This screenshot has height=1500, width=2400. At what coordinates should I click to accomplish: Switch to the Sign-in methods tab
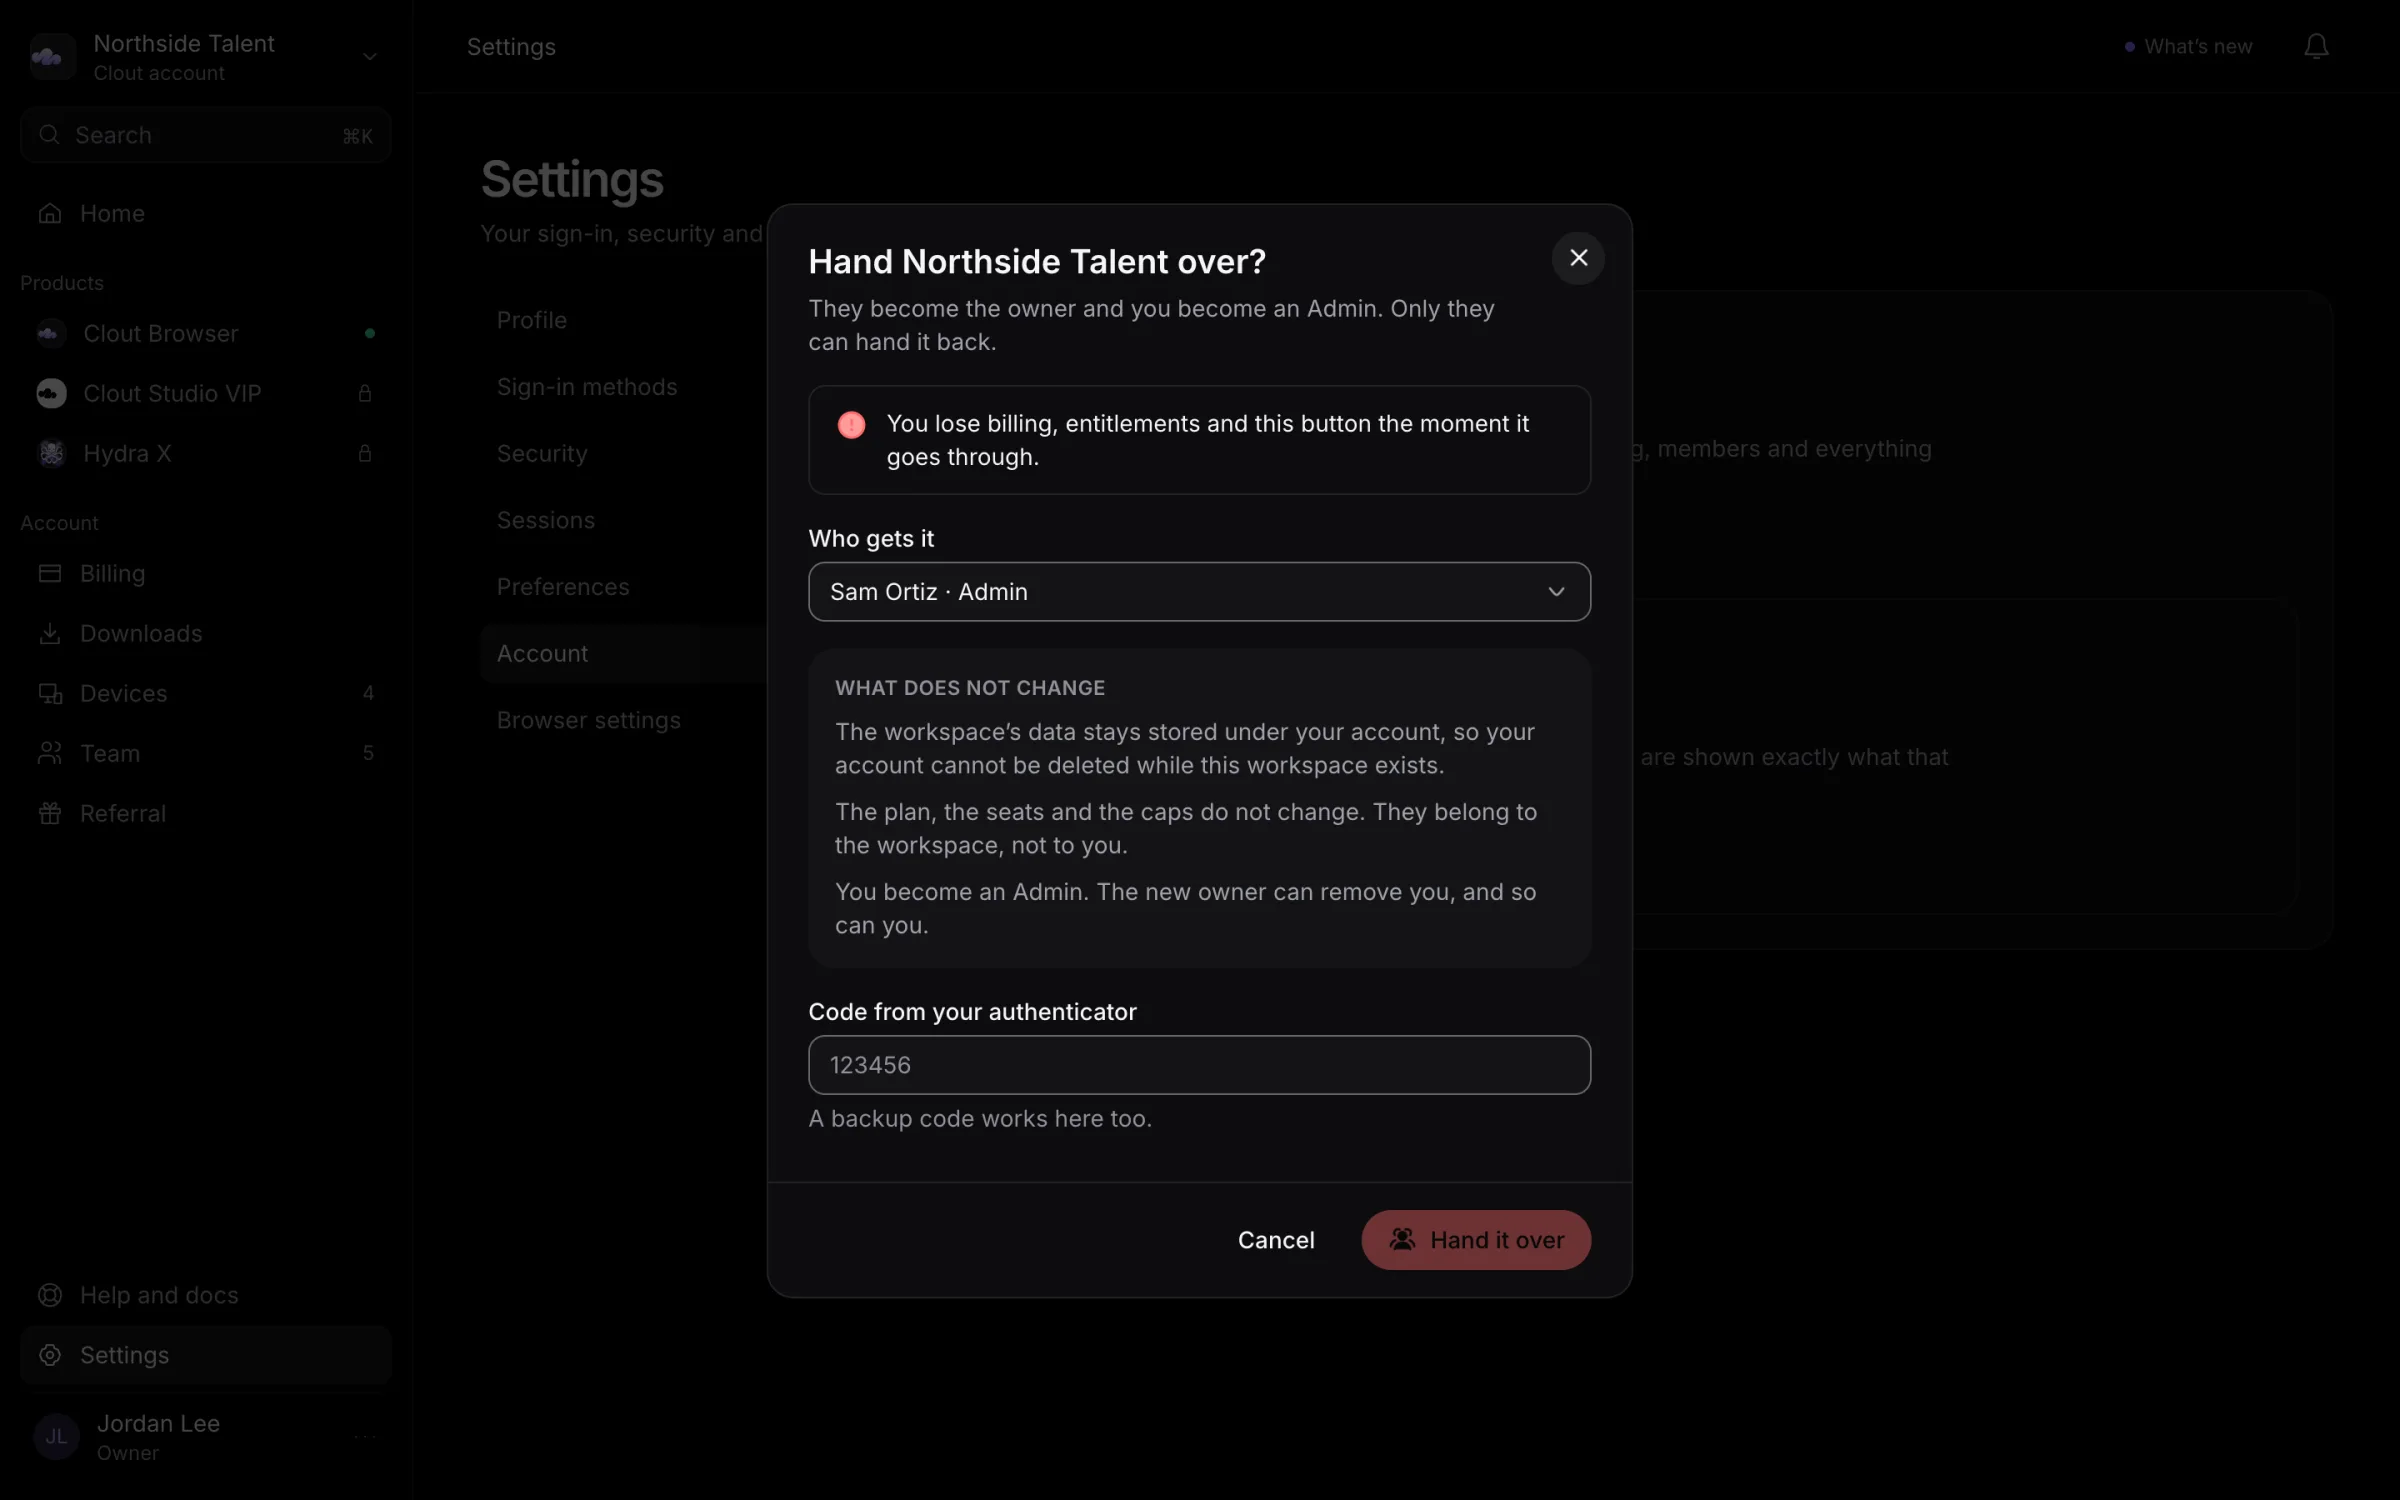click(x=587, y=387)
